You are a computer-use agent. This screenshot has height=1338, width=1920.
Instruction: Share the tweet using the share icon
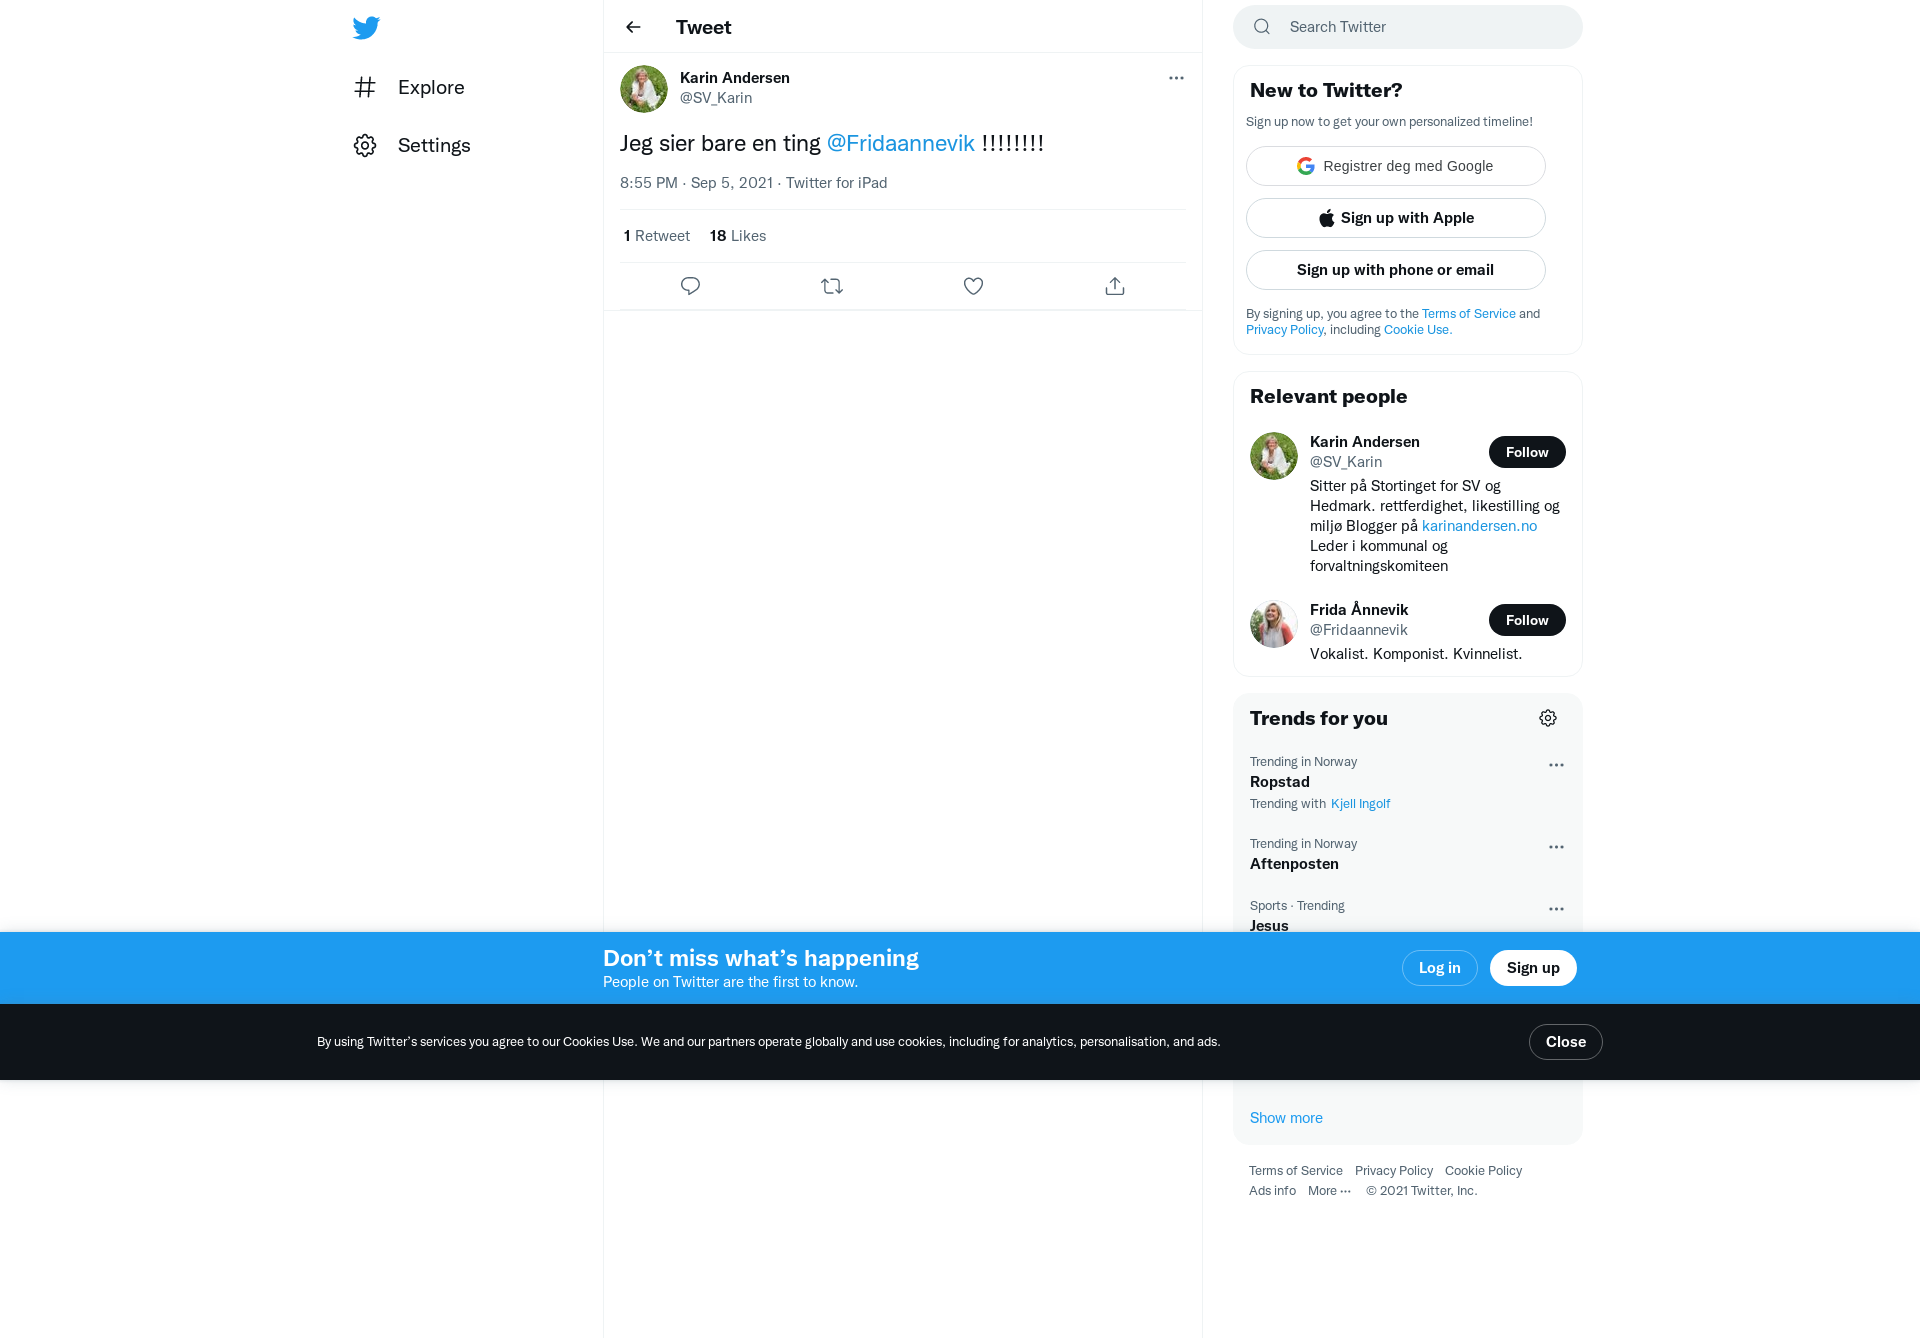coord(1115,286)
